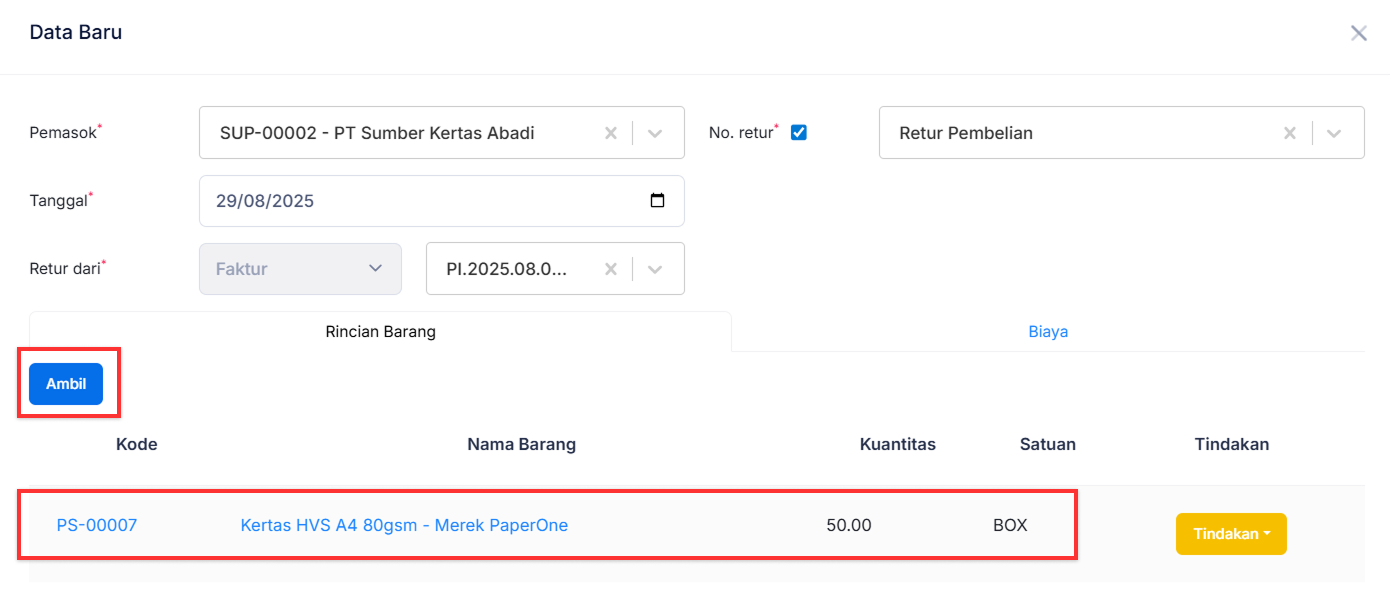Viewport: 1390px width, 589px height.
Task: Click the Kuantitas column header
Action: coord(896,444)
